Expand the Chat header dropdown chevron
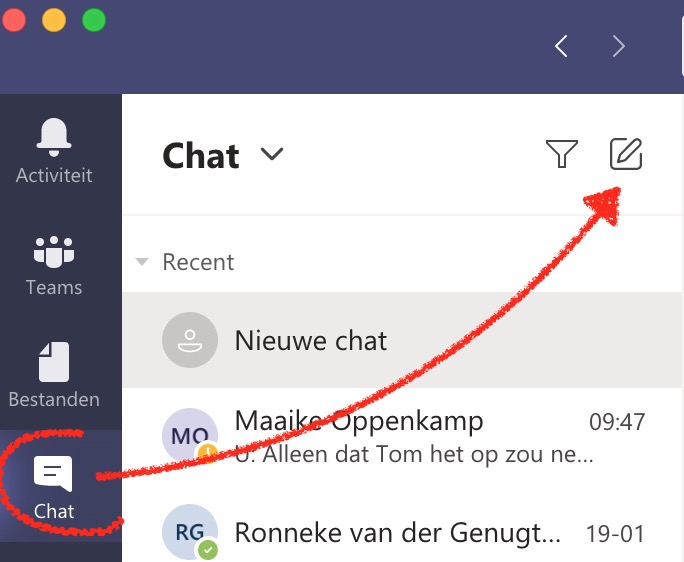The width and height of the screenshot is (684, 562). click(x=272, y=154)
